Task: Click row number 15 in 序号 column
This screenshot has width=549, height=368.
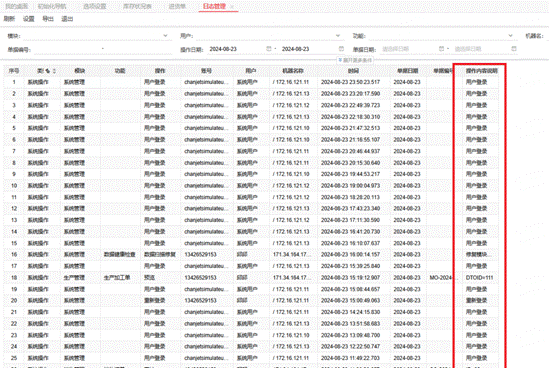Action: [14, 243]
